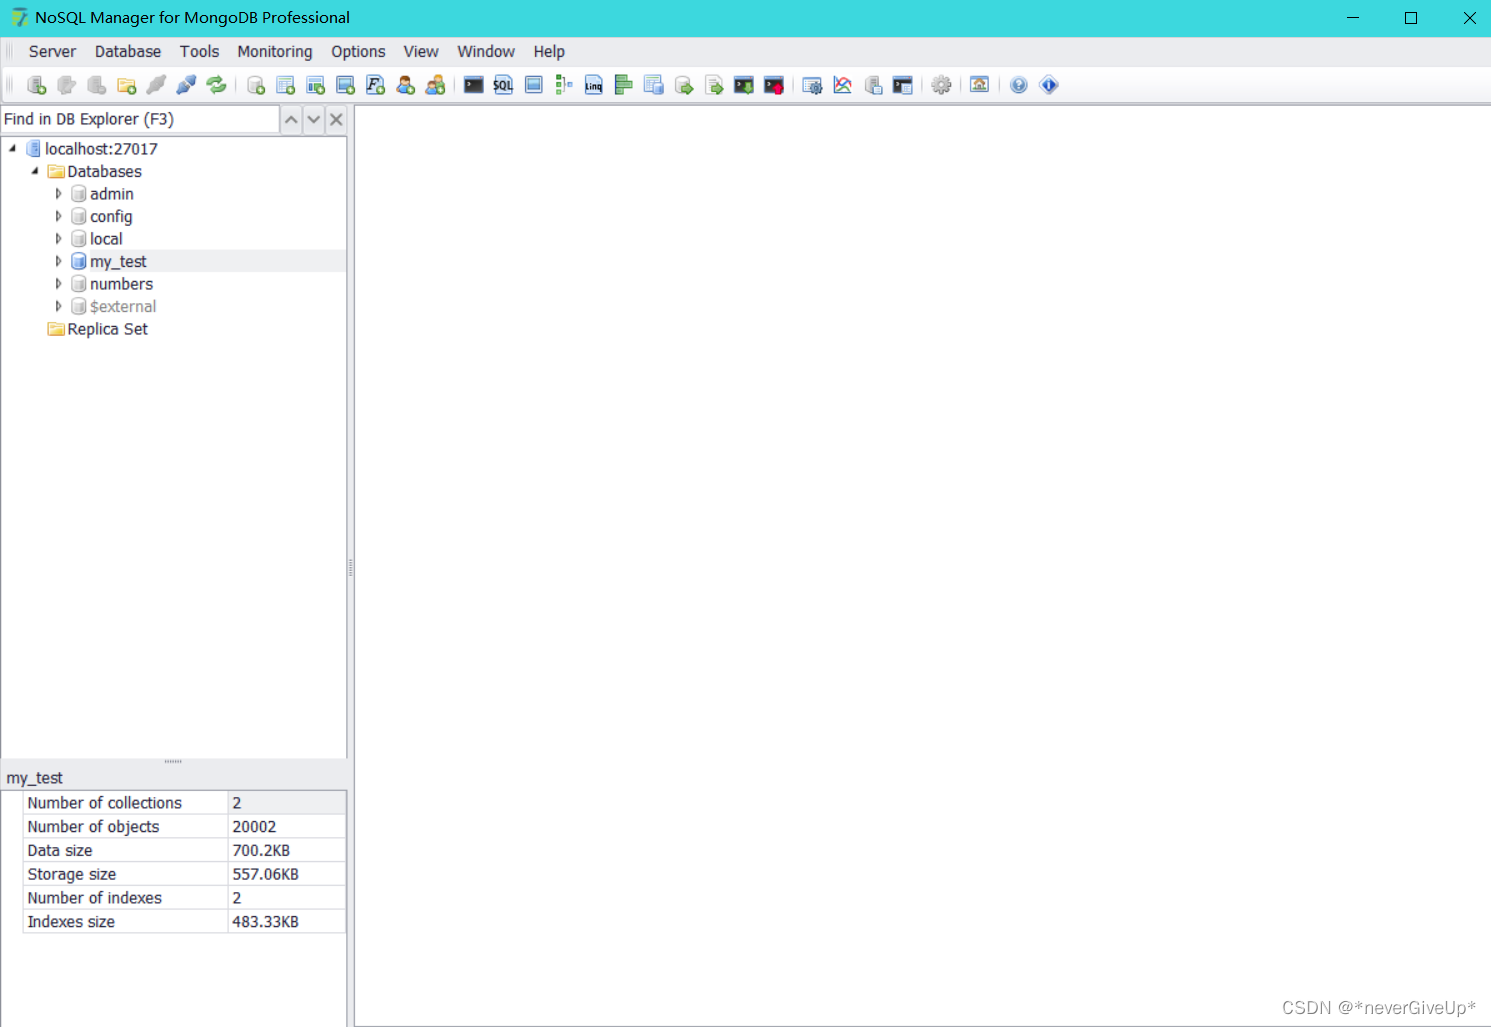Click the mongodump green-arrow console icon
The height and width of the screenshot is (1027, 1491).
[744, 85]
